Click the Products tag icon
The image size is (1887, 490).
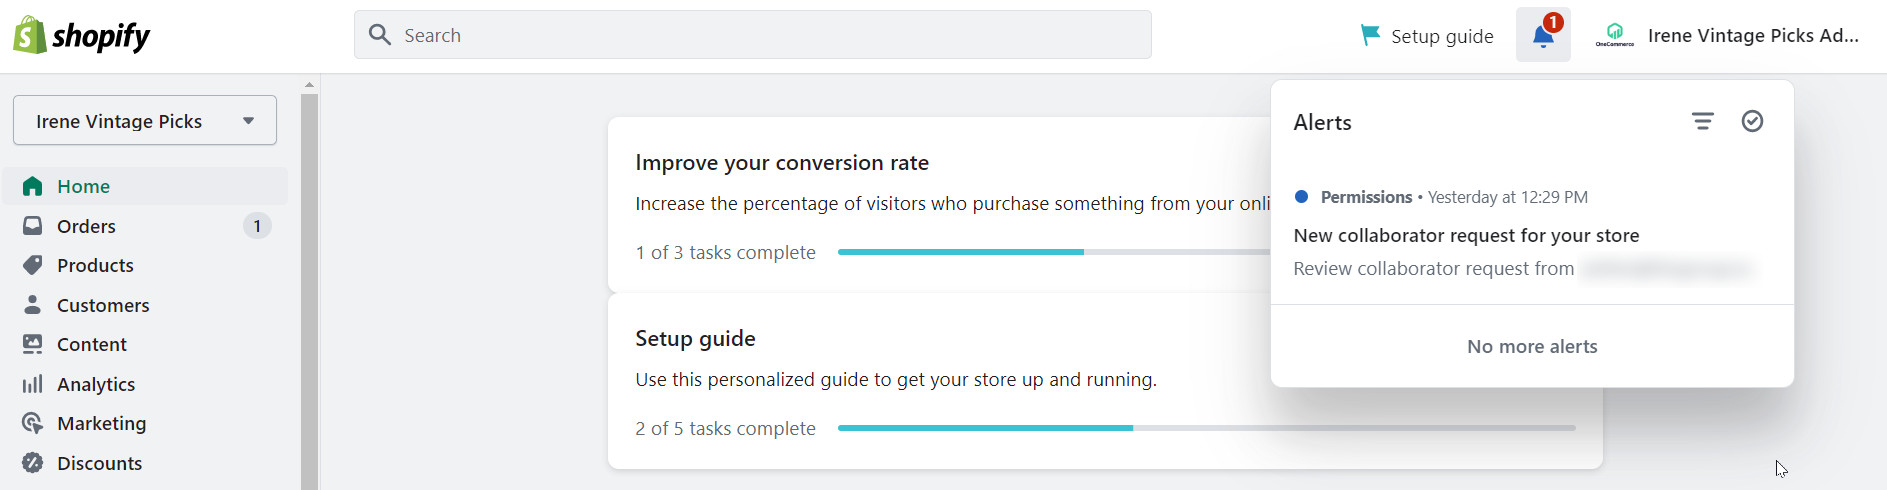[x=33, y=265]
